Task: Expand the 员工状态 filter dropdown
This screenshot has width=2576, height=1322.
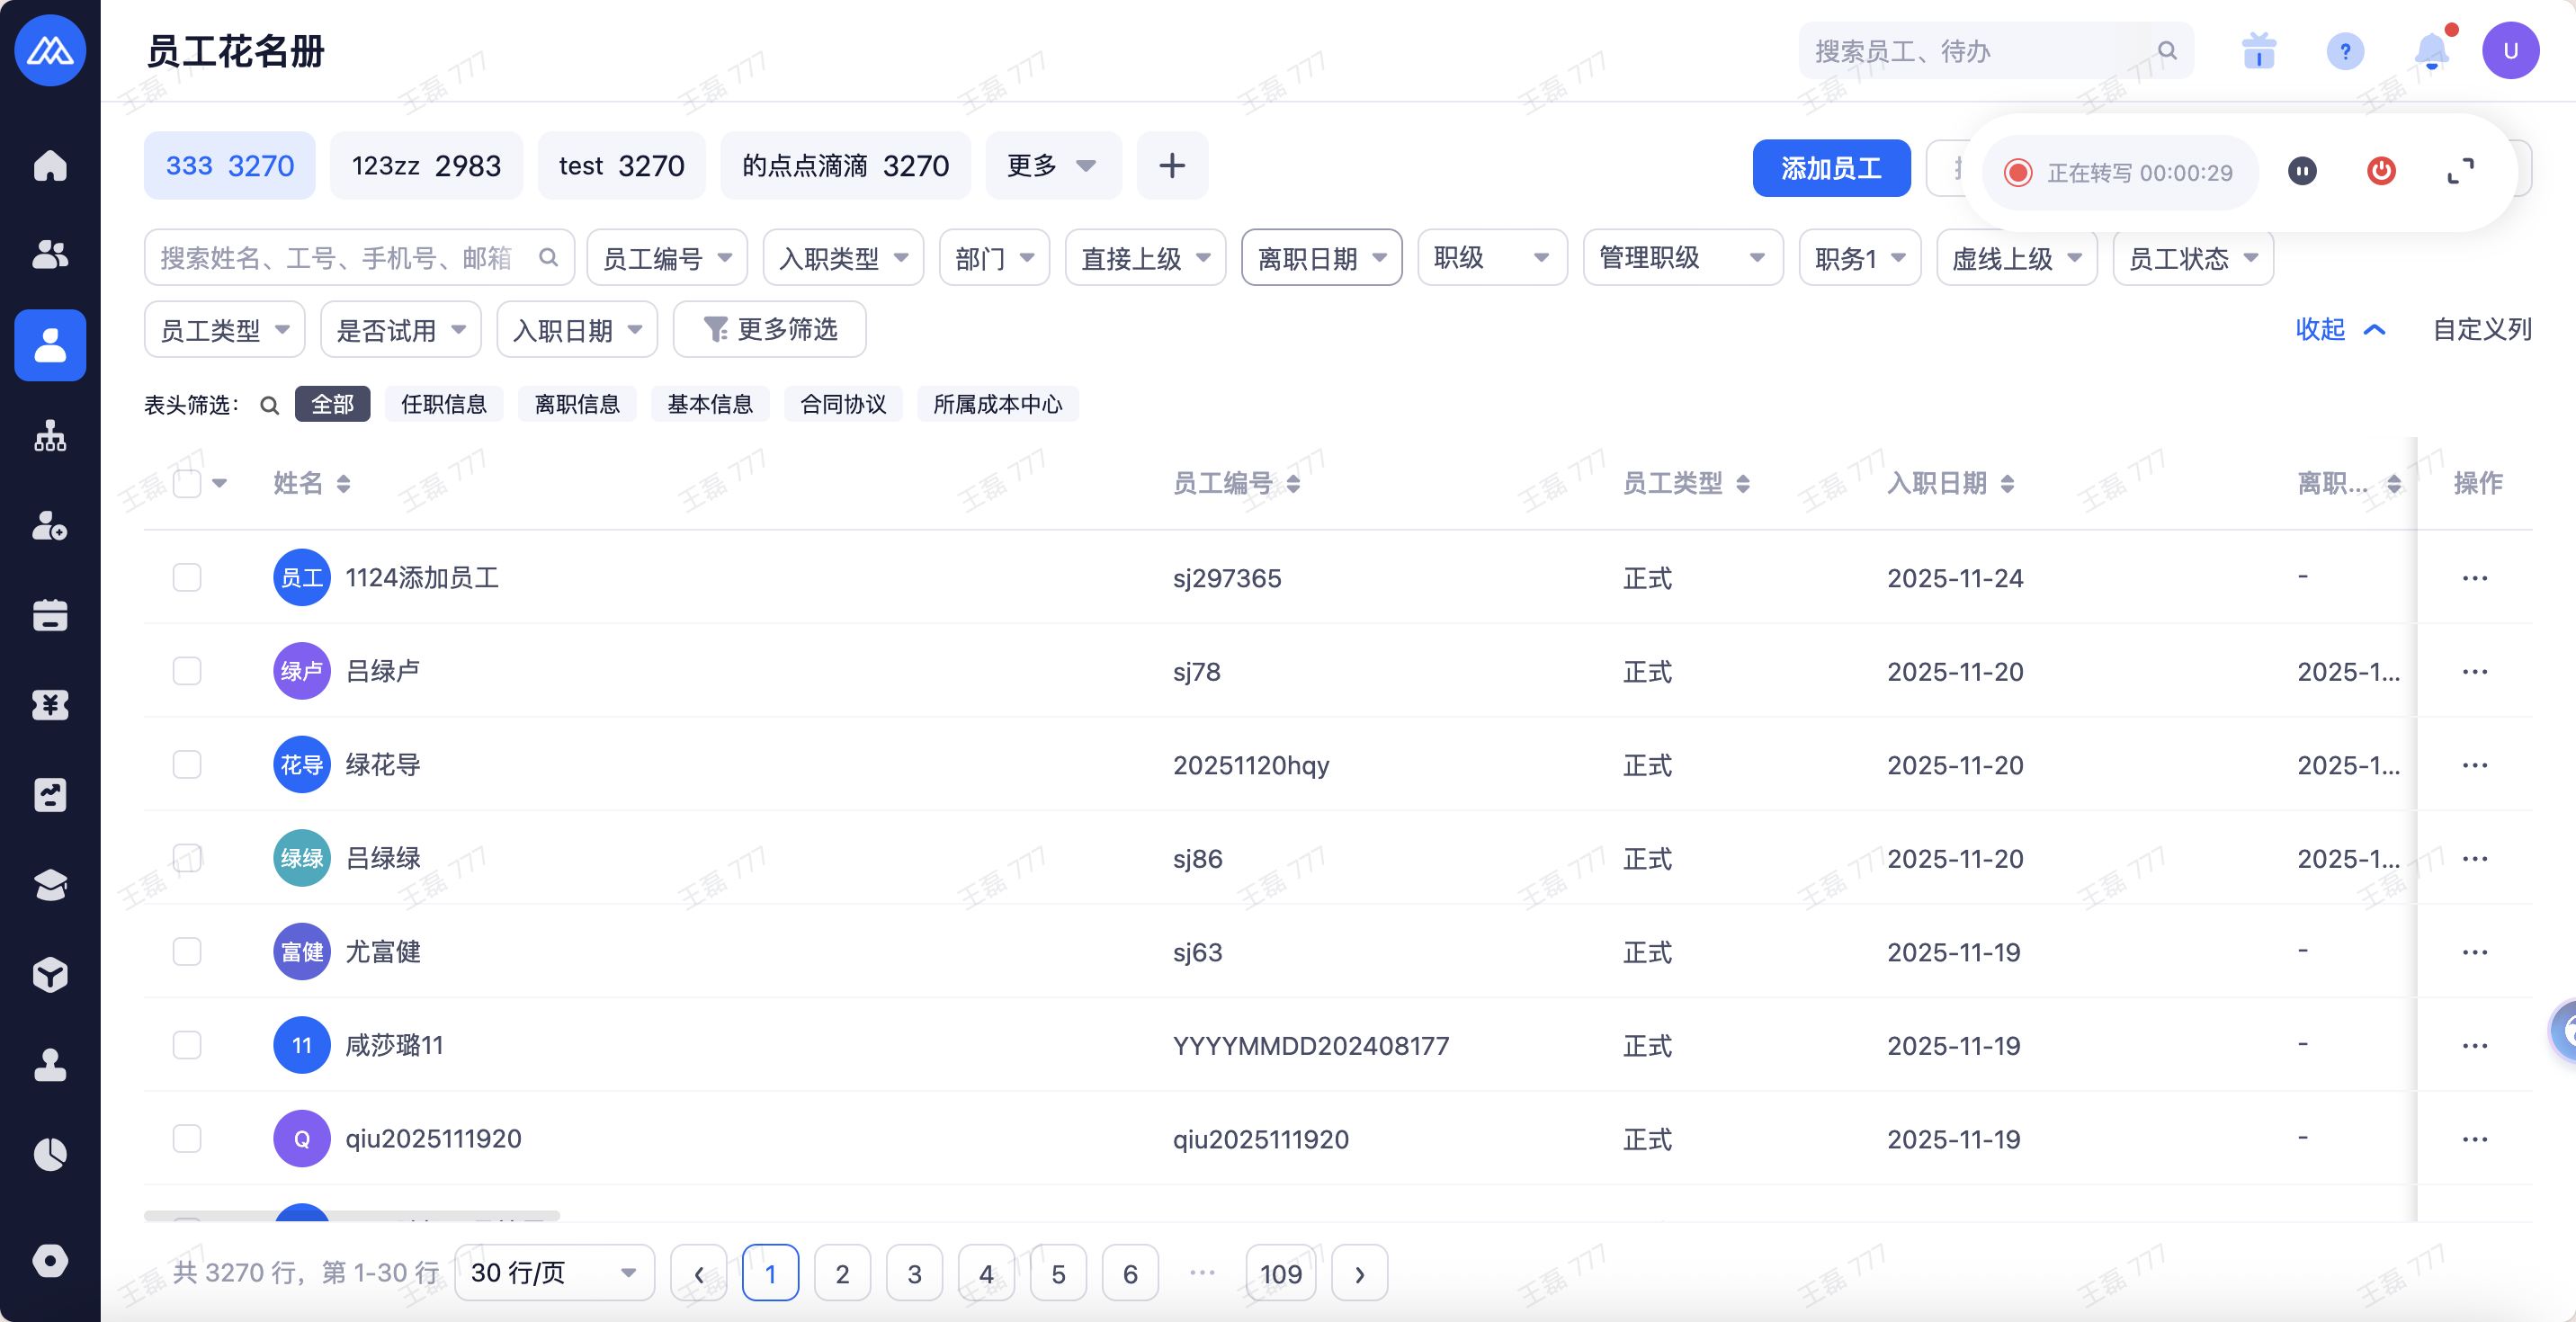Action: (2192, 259)
